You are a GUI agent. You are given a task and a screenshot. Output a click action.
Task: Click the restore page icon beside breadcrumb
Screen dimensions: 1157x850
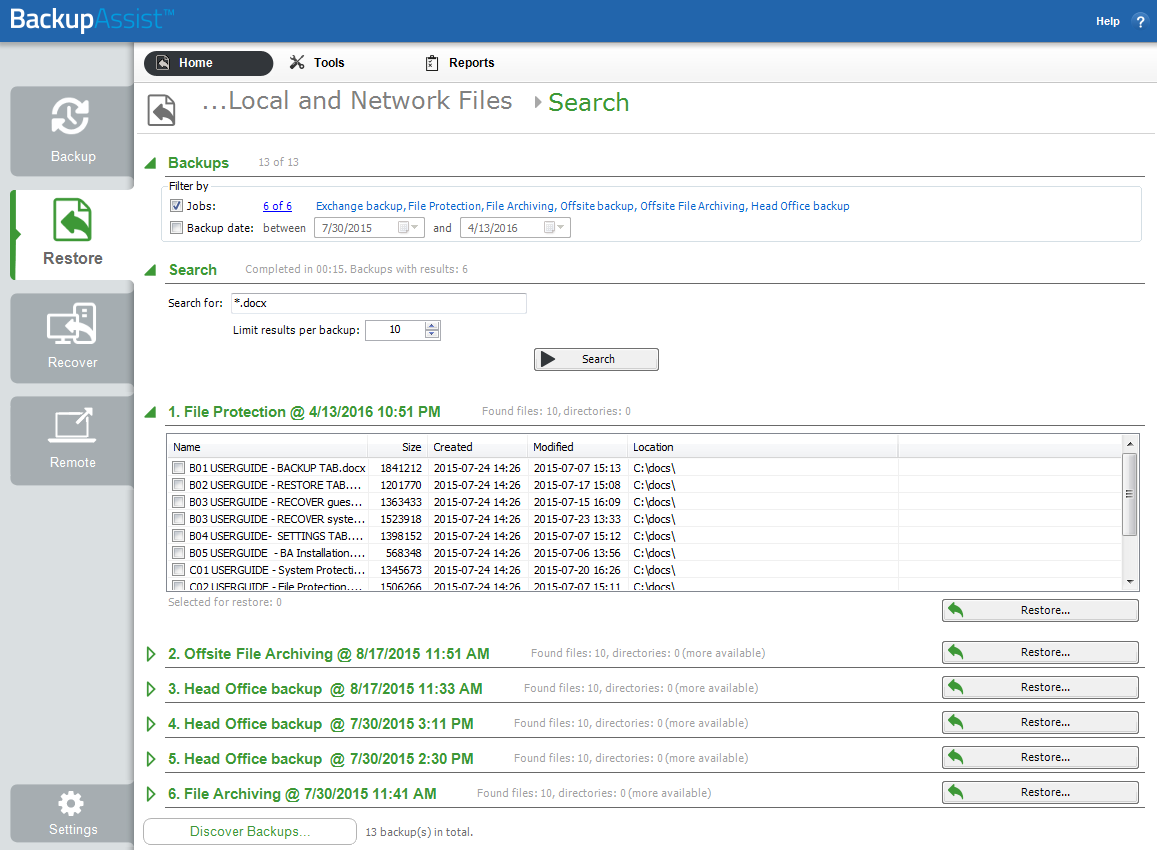162,110
